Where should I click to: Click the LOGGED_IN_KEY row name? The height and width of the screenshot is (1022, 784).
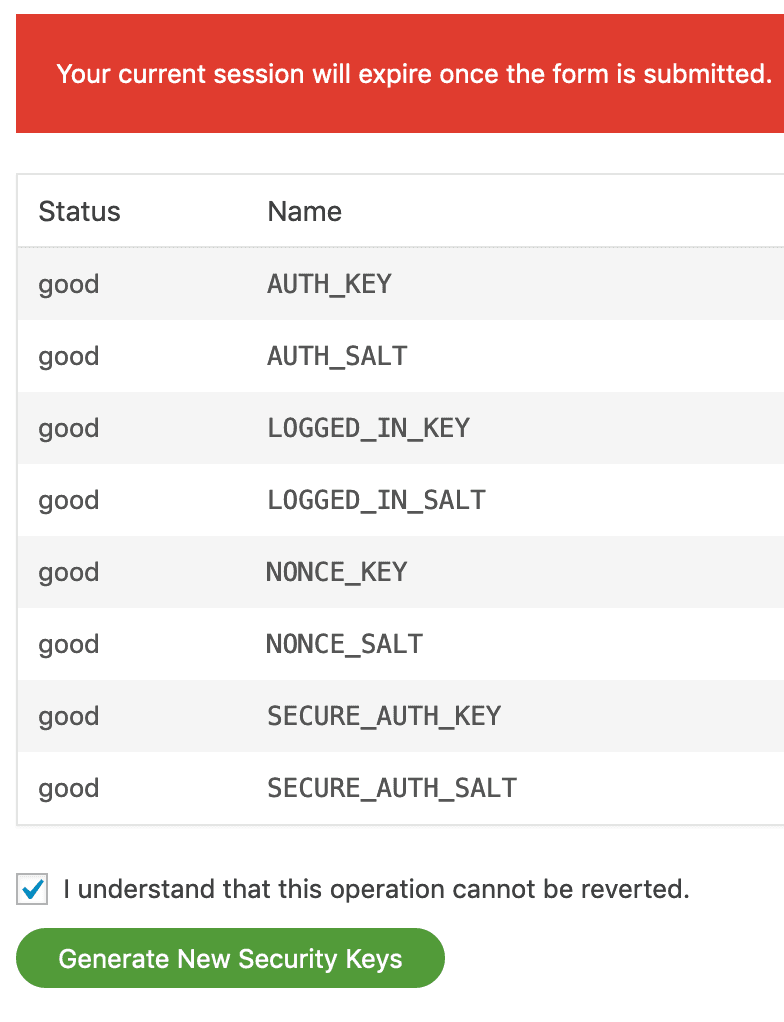click(x=368, y=428)
